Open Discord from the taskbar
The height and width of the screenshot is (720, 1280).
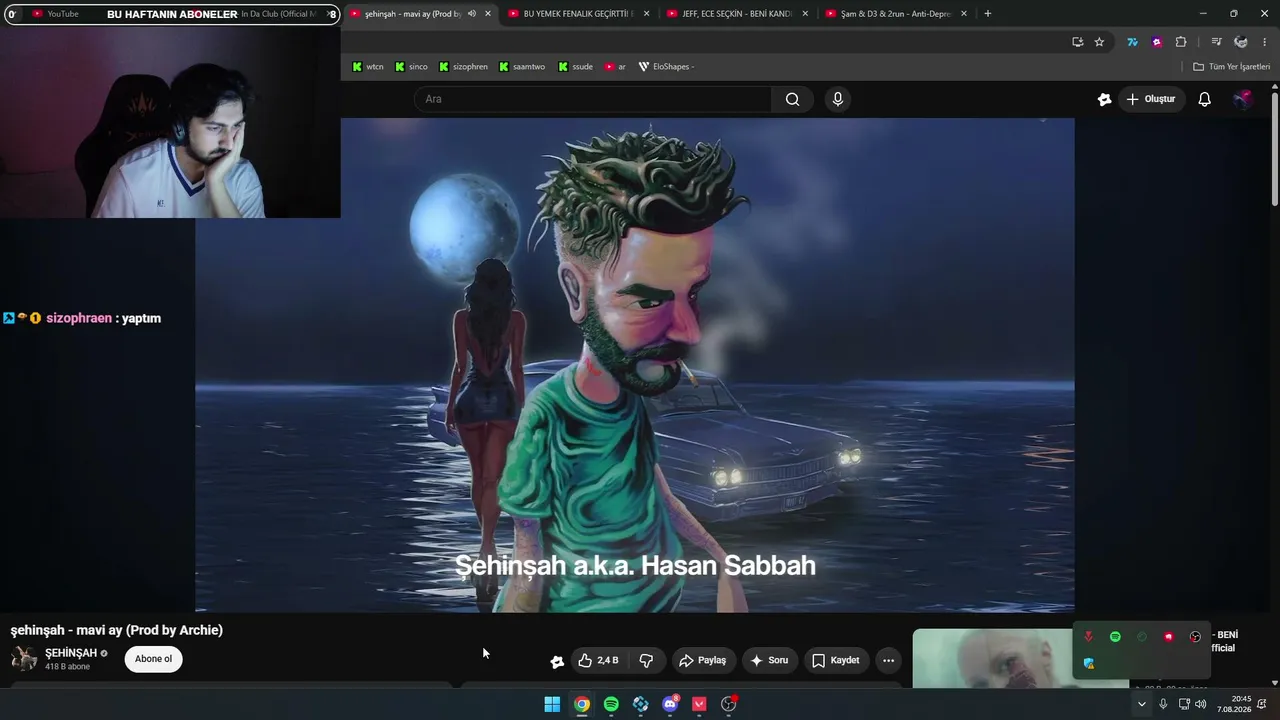(670, 704)
